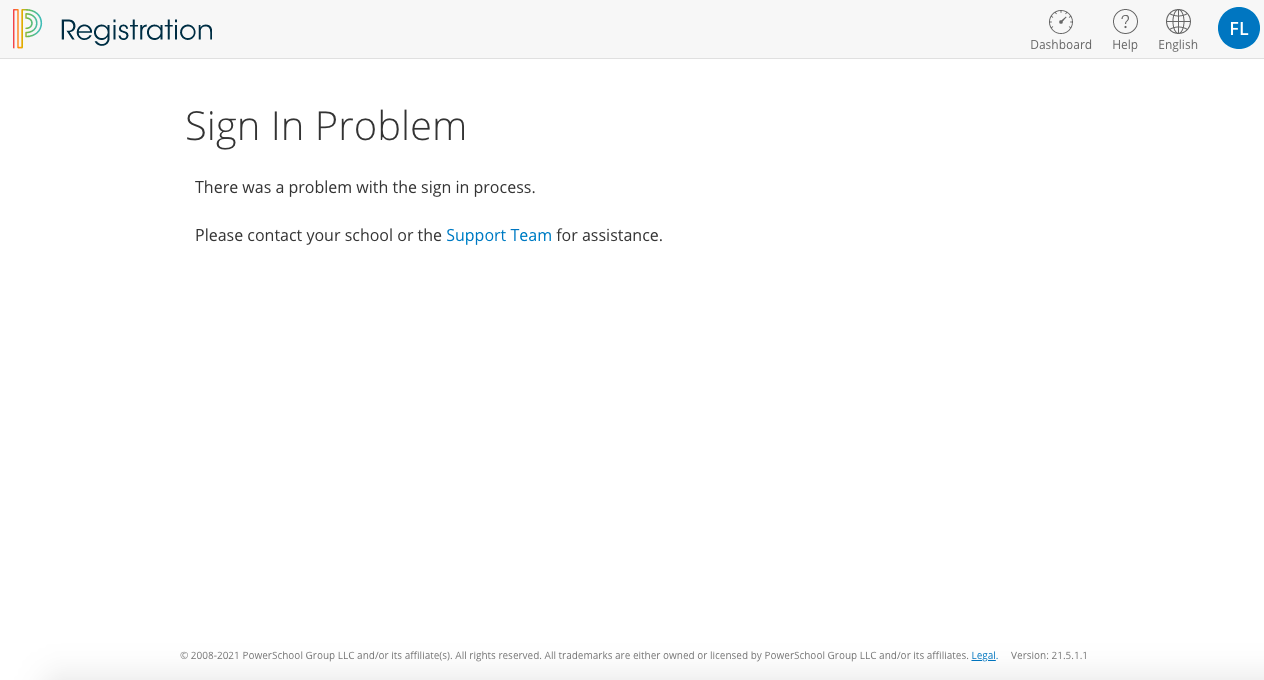Open the FL user avatar menu
The image size is (1264, 680).
[1238, 29]
